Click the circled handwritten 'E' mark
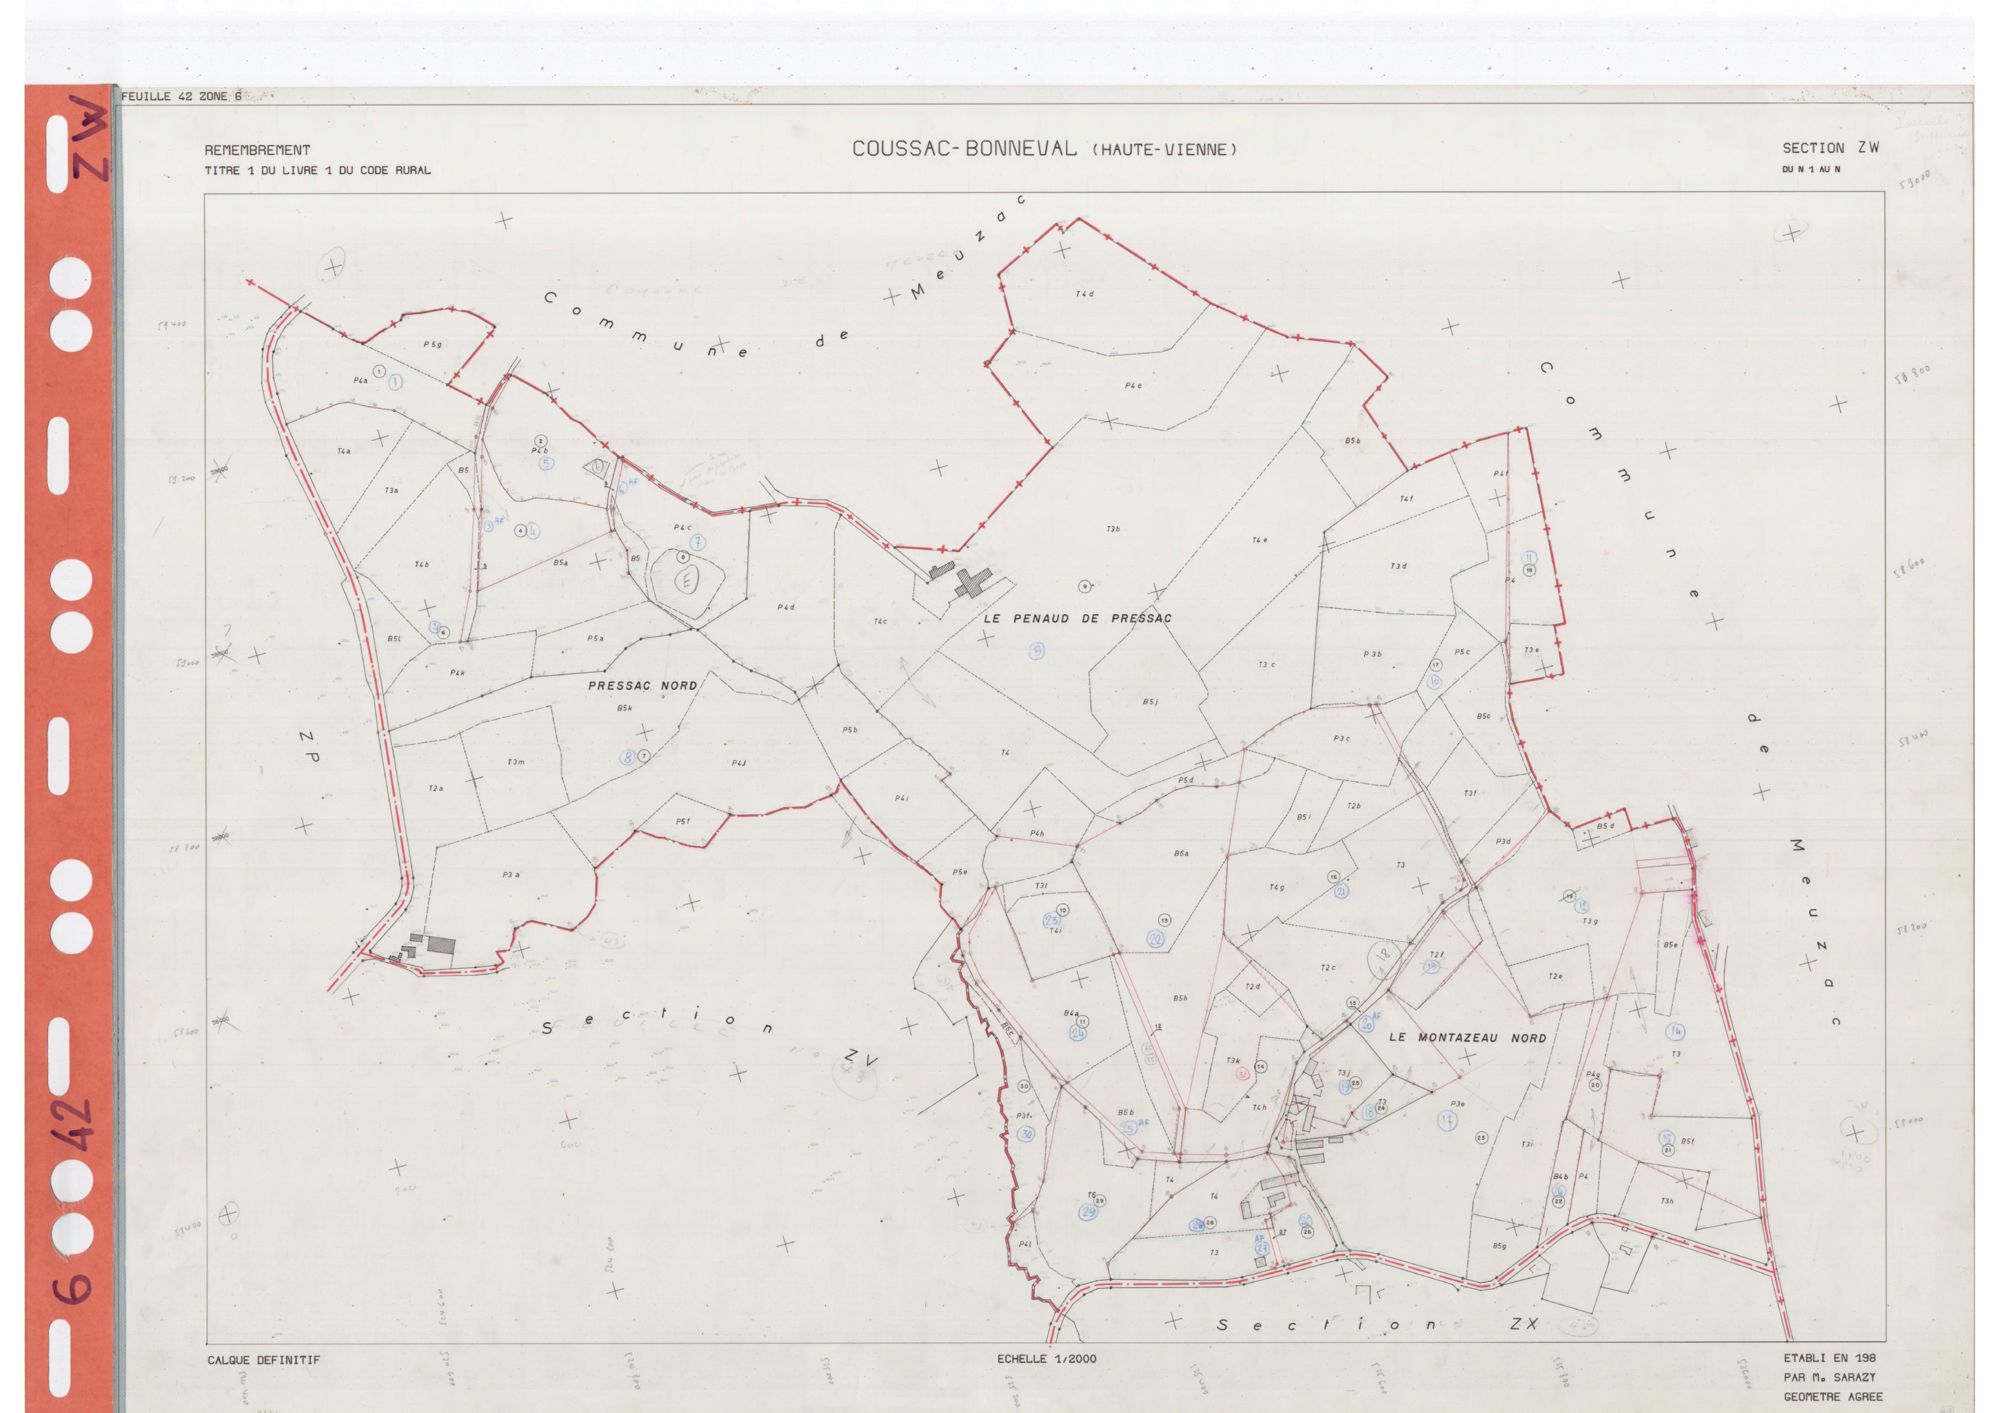Viewport: 2000px width, 1413px height. (x=687, y=578)
